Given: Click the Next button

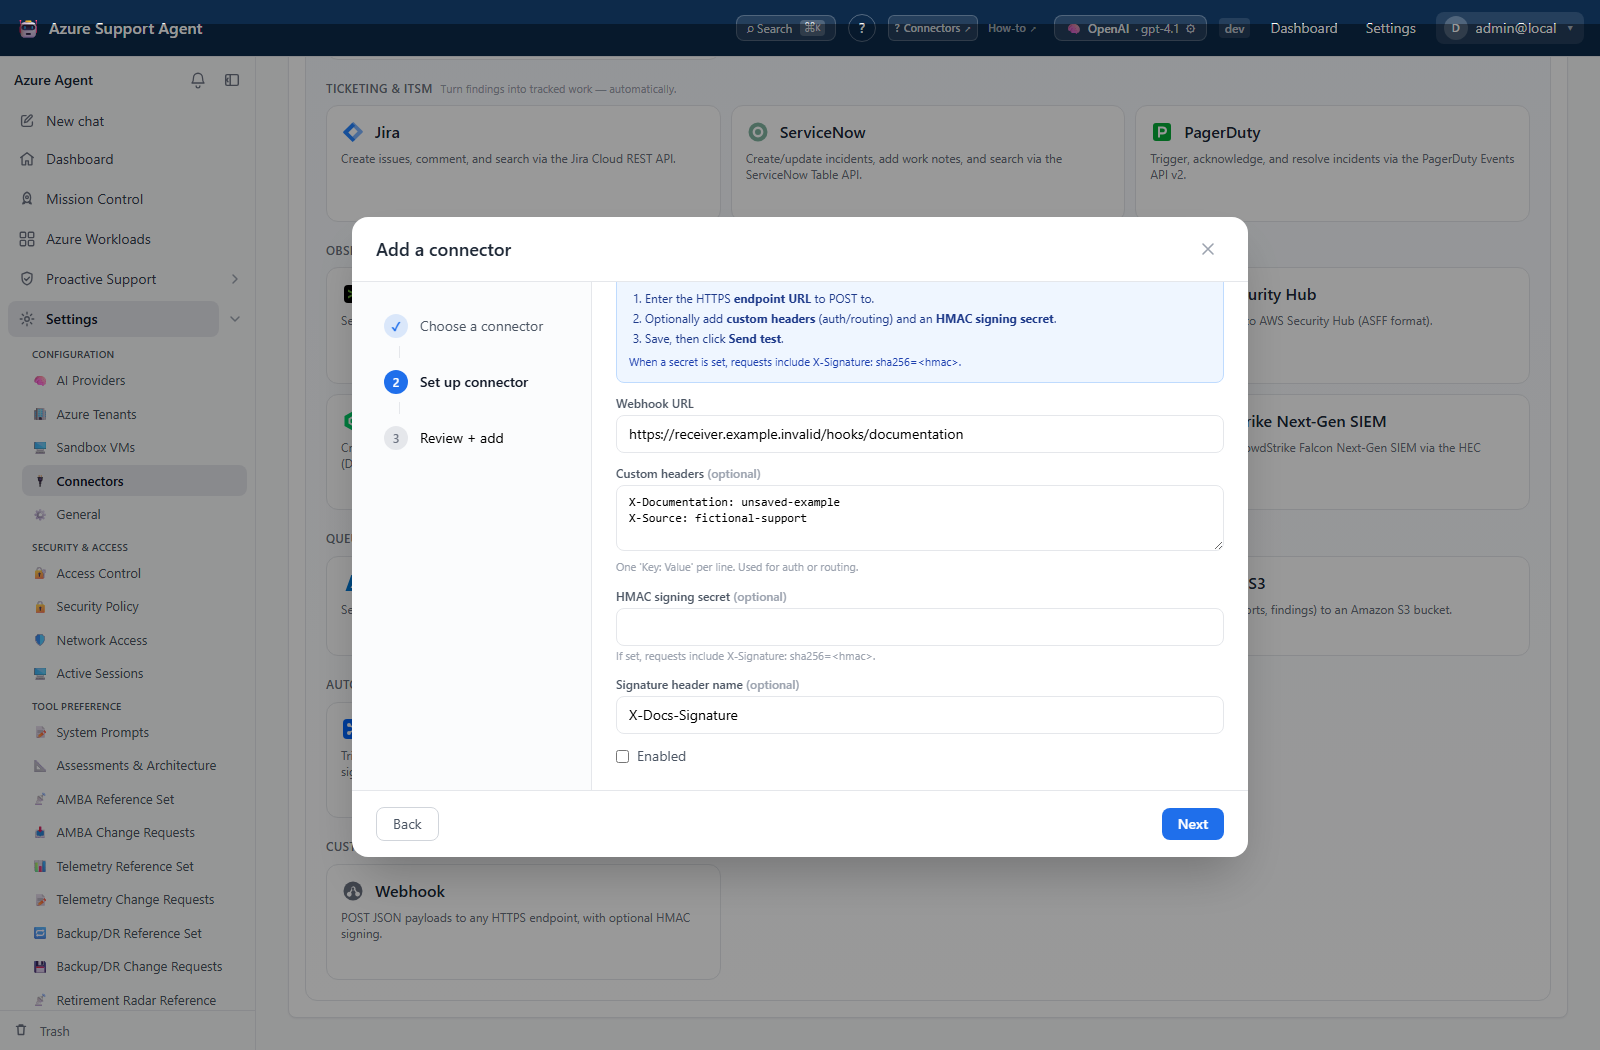Looking at the screenshot, I should [1193, 824].
